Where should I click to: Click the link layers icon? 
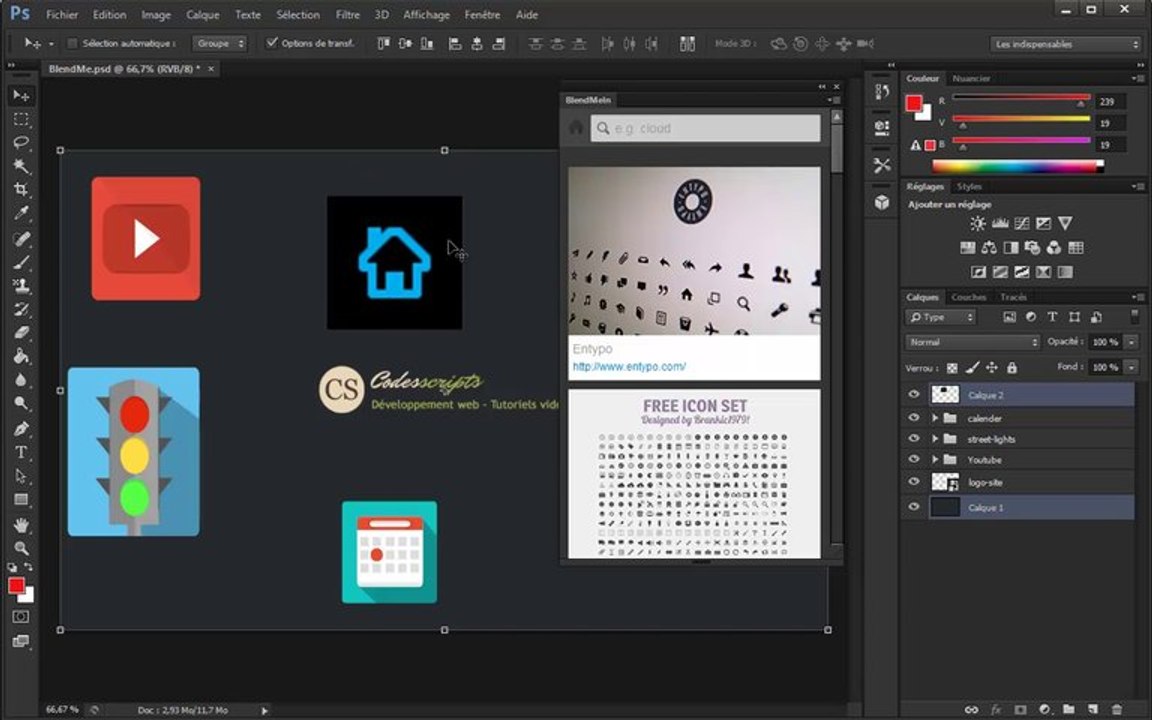[x=971, y=709]
